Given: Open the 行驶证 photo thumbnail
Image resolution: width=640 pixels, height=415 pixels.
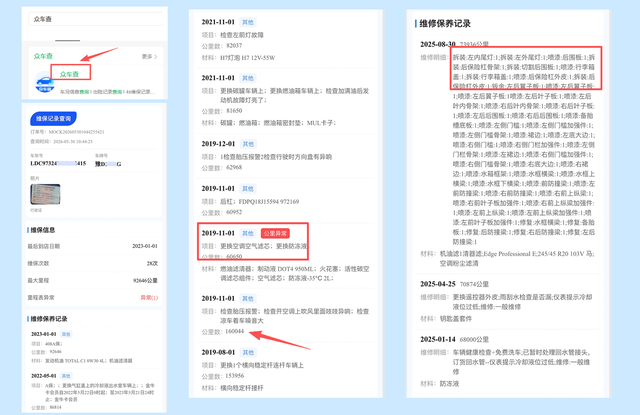Looking at the screenshot, I should 45,194.
